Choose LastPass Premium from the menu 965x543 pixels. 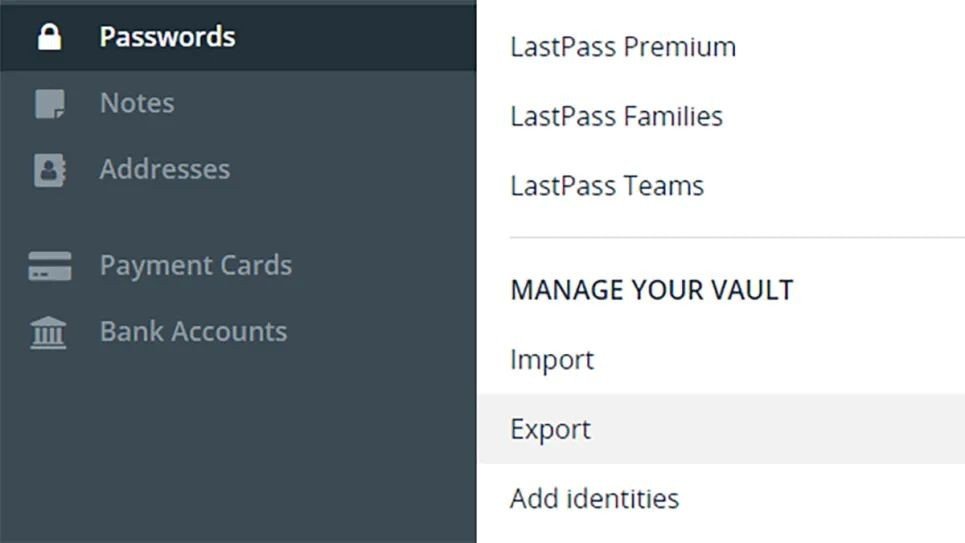tap(623, 47)
